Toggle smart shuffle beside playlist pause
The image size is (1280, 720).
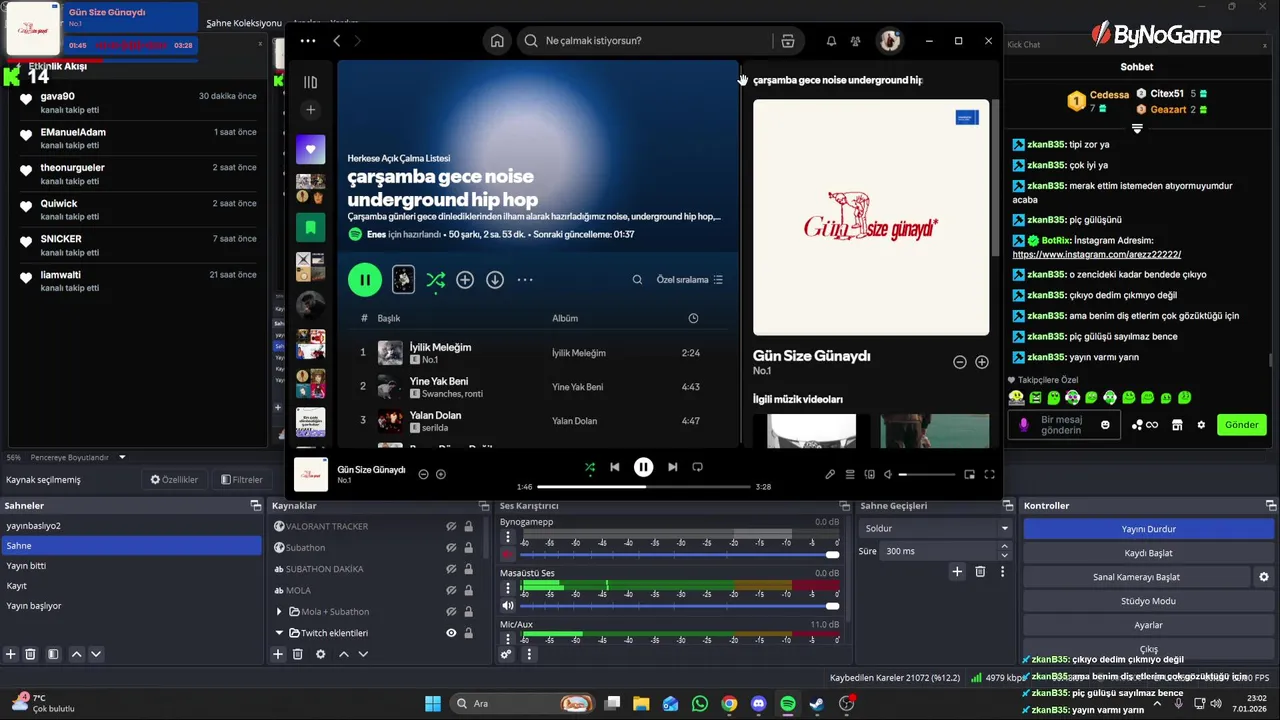436,280
